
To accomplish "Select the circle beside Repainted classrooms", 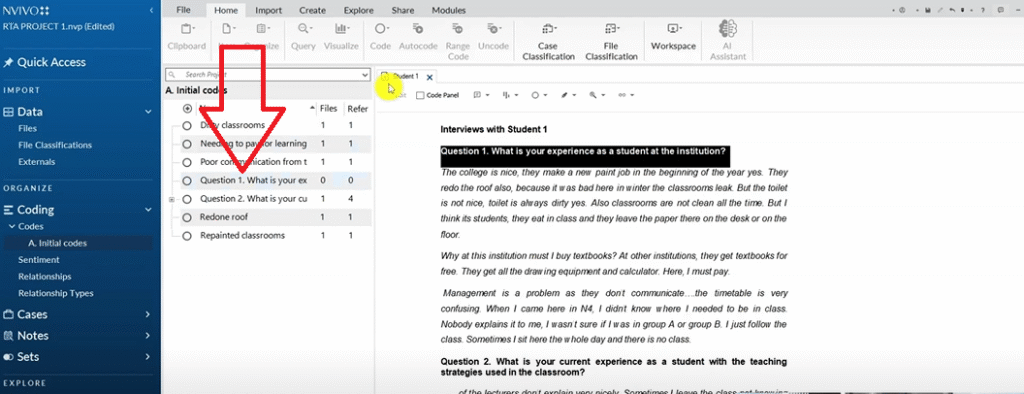I will [187, 235].
